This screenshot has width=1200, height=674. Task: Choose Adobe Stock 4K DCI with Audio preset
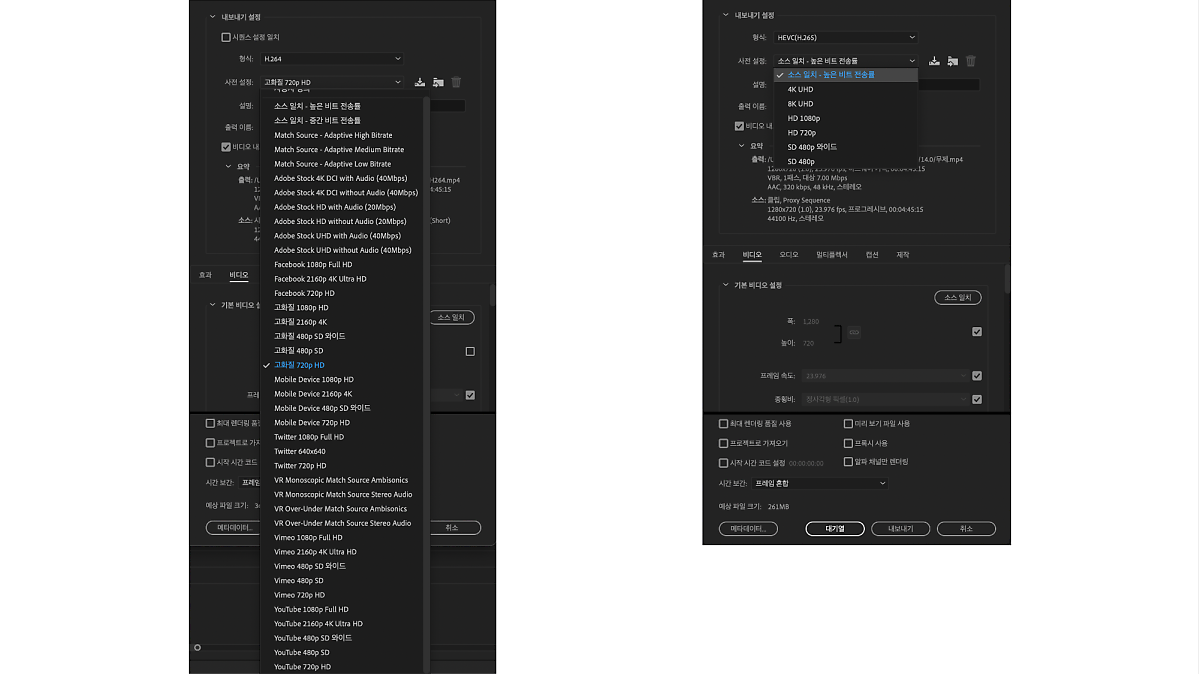(x=342, y=178)
